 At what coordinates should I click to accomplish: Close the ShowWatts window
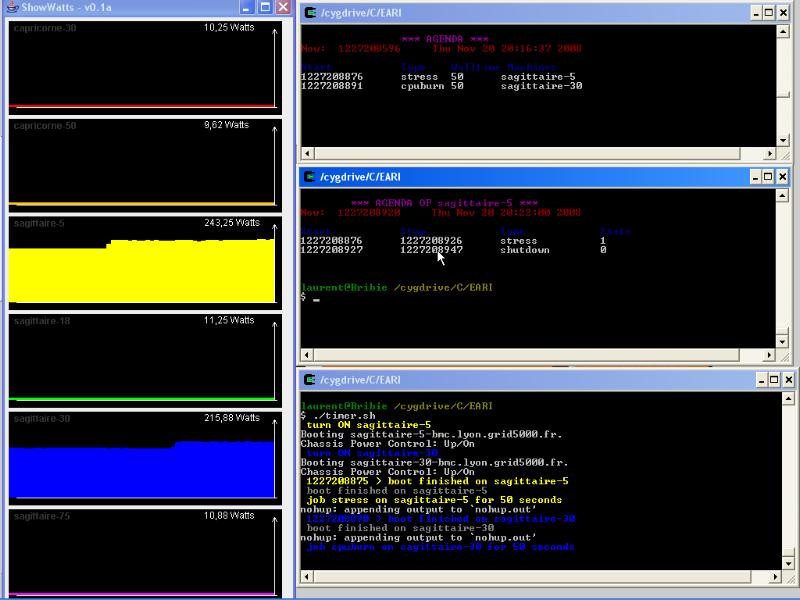[283, 7]
